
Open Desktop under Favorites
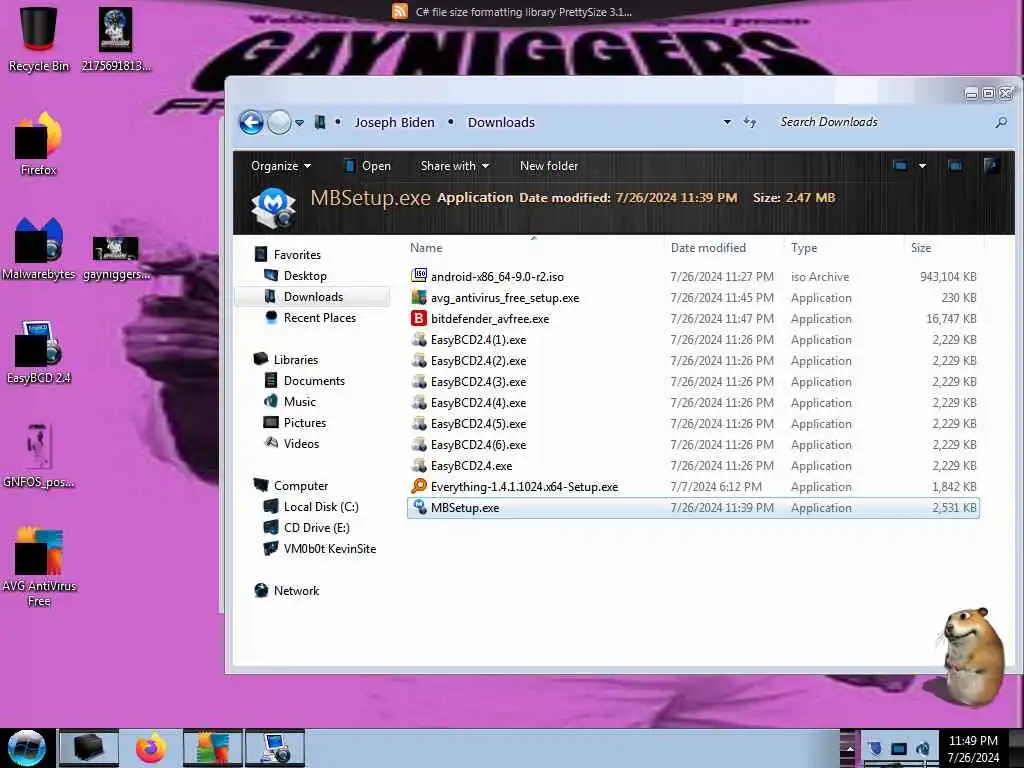click(x=305, y=276)
